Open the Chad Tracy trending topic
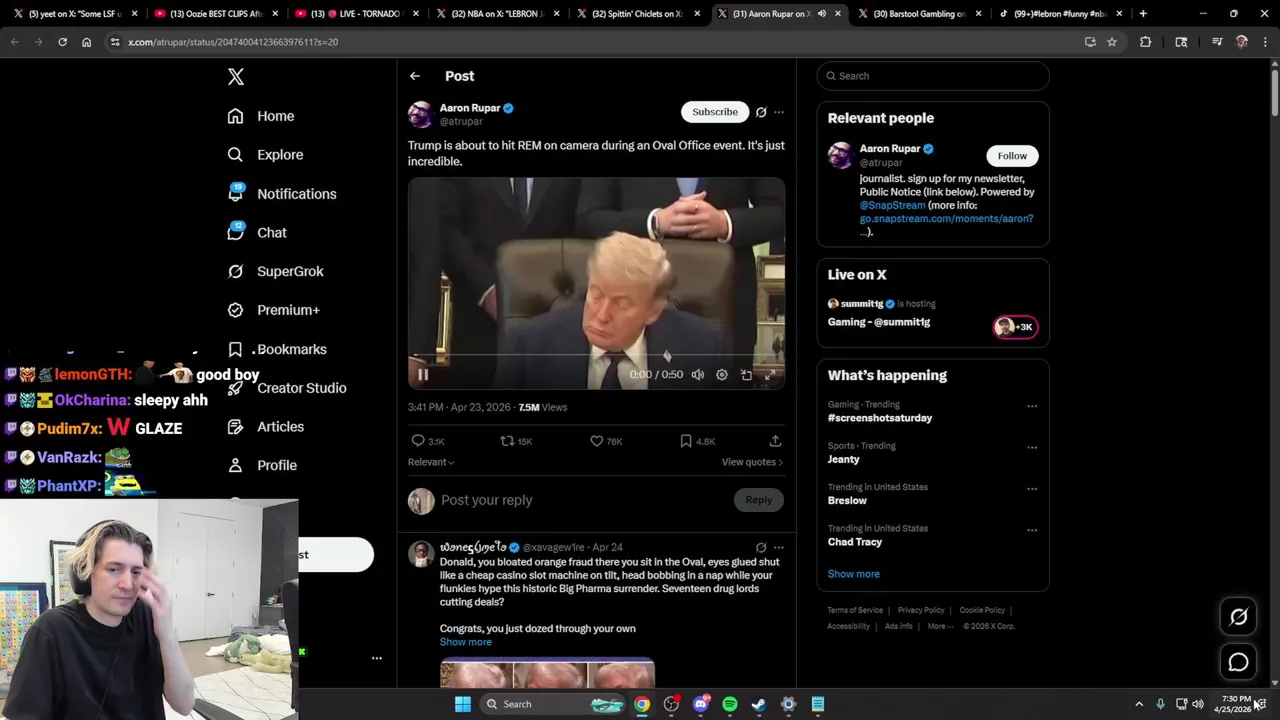 click(x=855, y=542)
